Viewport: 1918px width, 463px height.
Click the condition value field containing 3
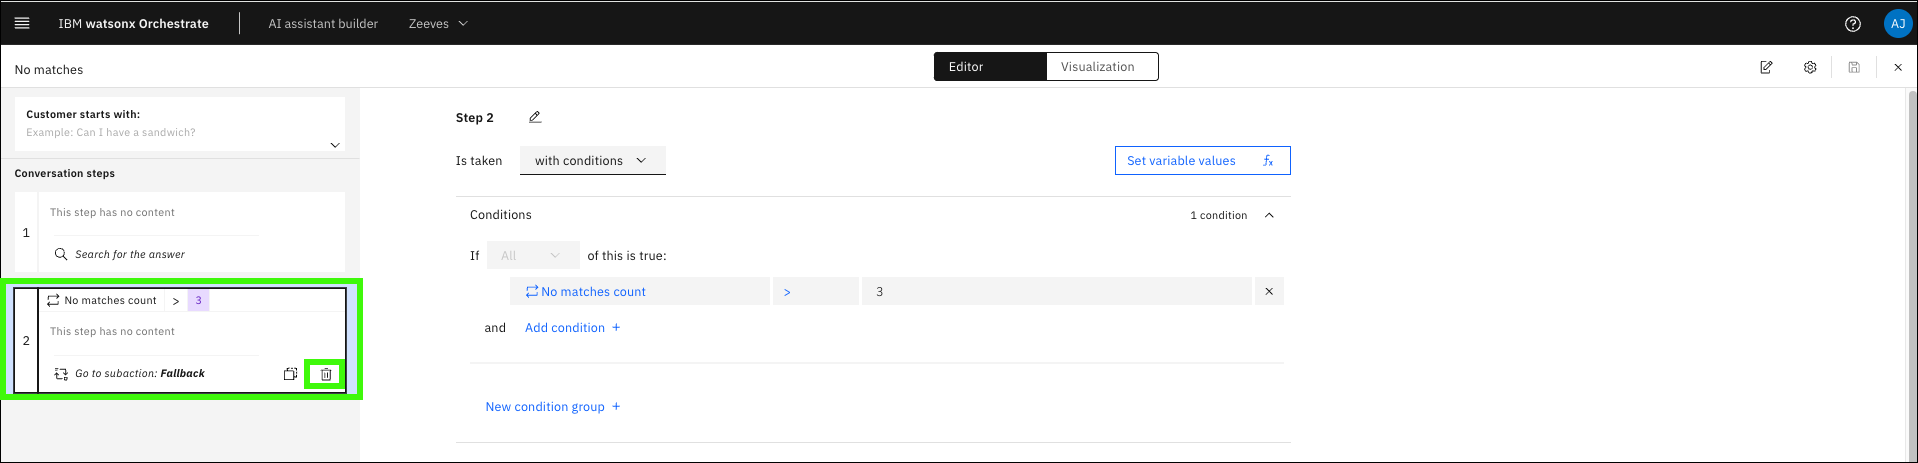(1055, 292)
